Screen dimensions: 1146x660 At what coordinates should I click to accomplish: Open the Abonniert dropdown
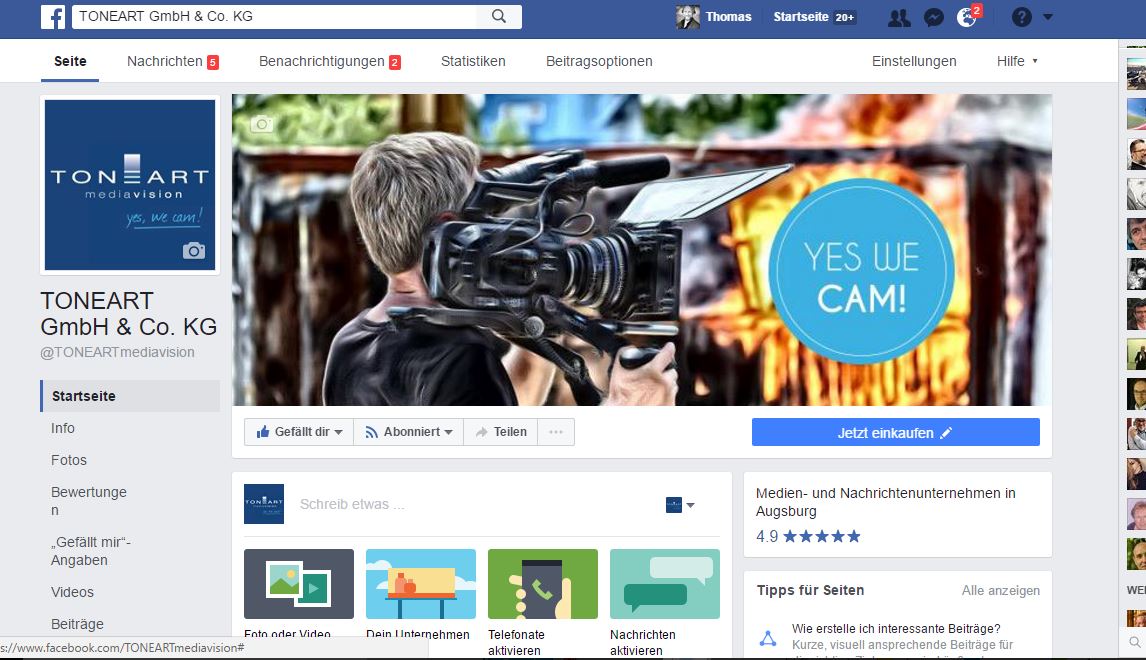(409, 432)
